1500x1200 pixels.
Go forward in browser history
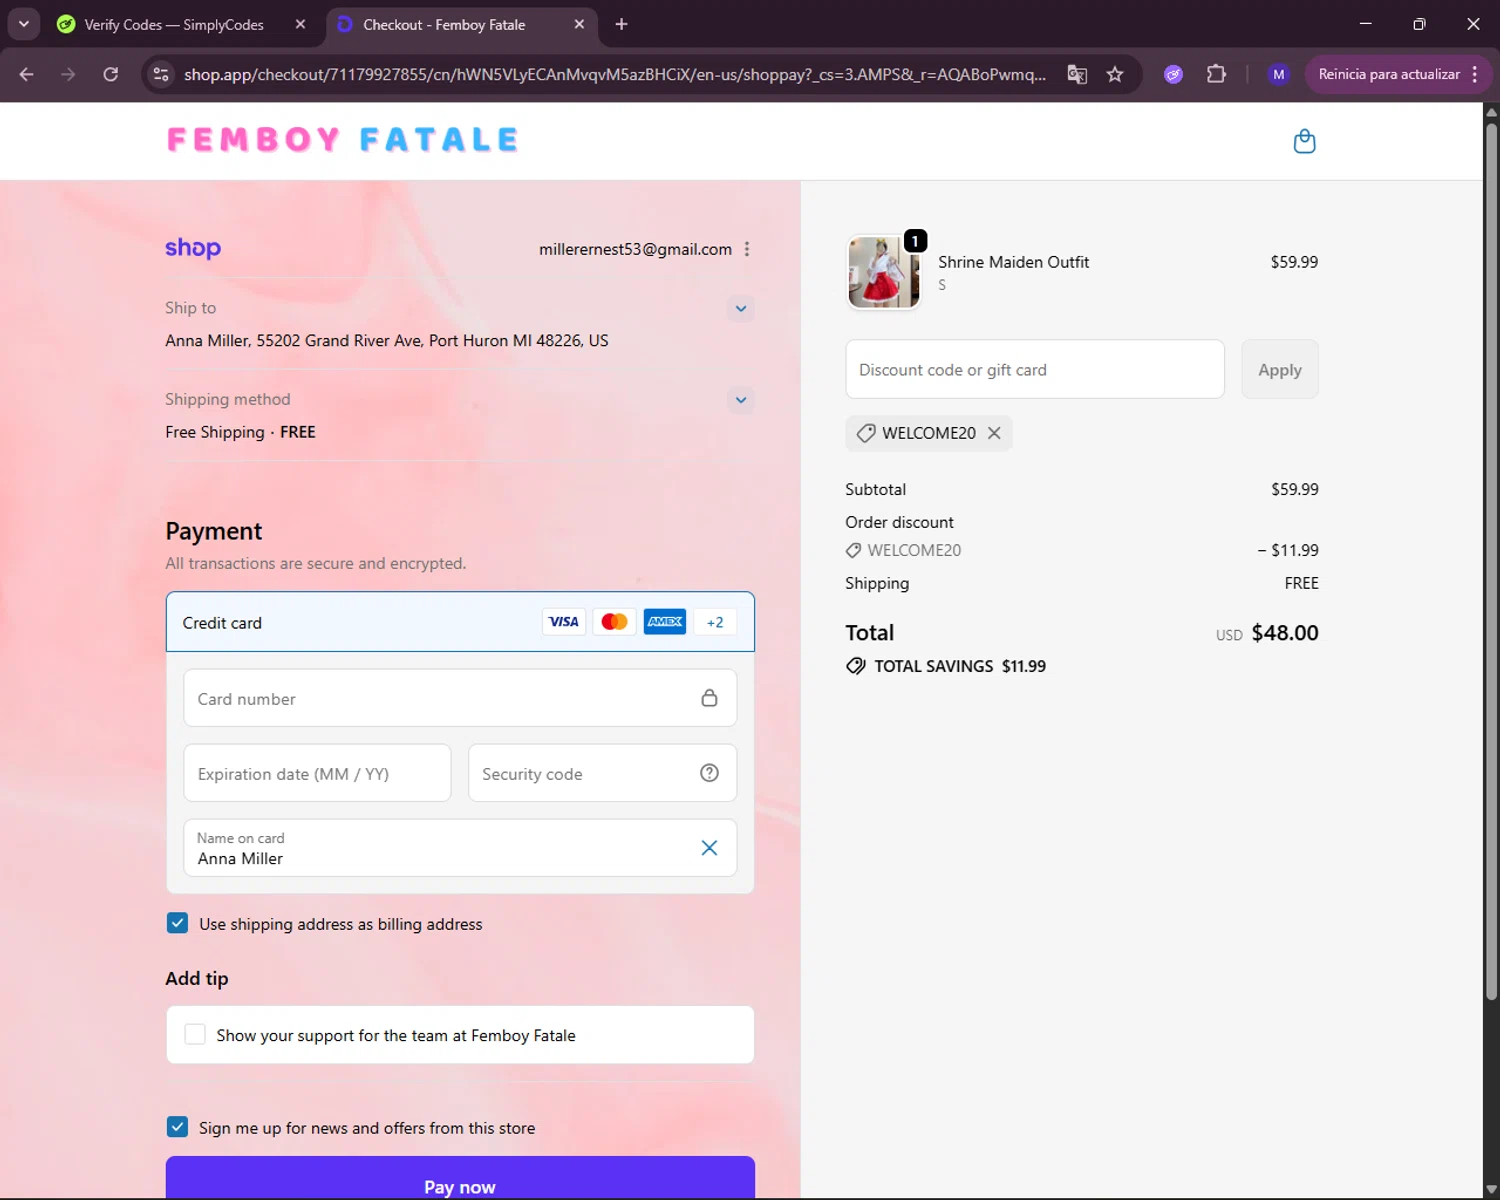(68, 74)
